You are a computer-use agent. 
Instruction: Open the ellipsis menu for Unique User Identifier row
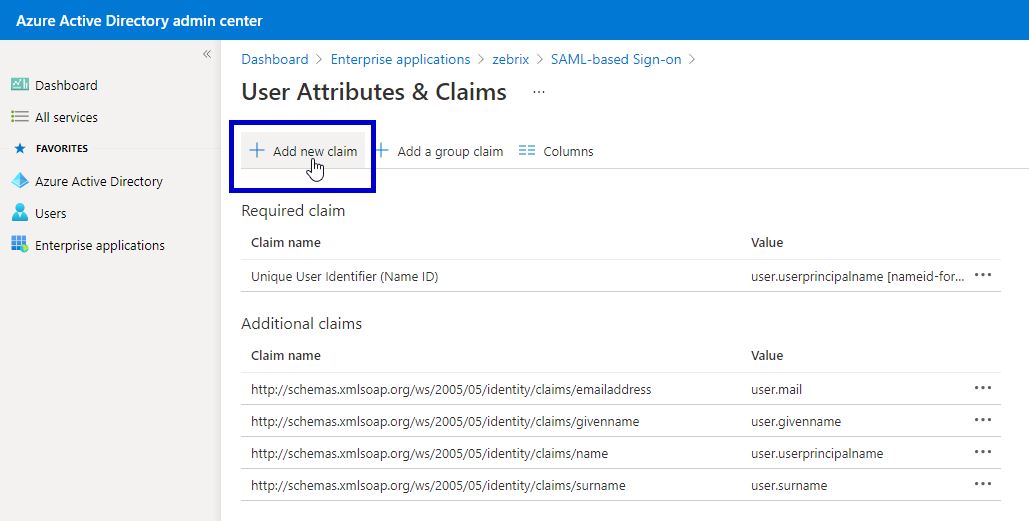pos(982,275)
